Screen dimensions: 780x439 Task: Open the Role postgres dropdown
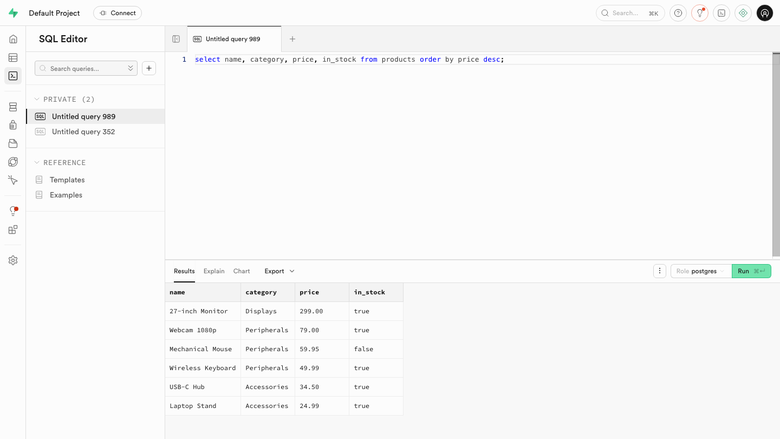tap(701, 271)
